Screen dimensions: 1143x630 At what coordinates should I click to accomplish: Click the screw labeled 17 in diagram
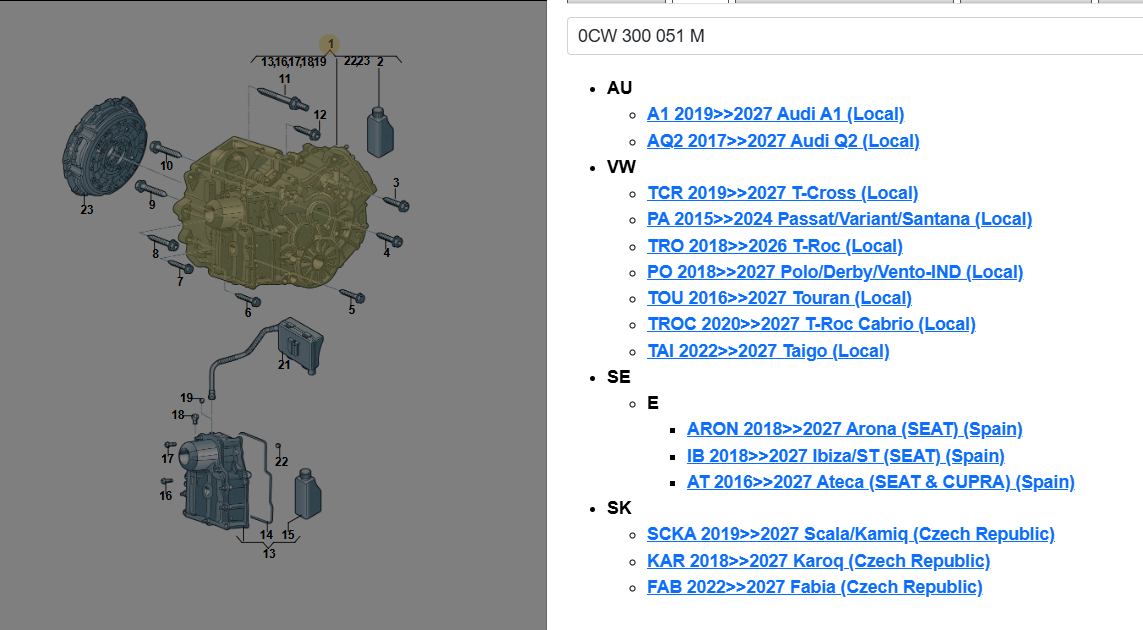pos(170,445)
